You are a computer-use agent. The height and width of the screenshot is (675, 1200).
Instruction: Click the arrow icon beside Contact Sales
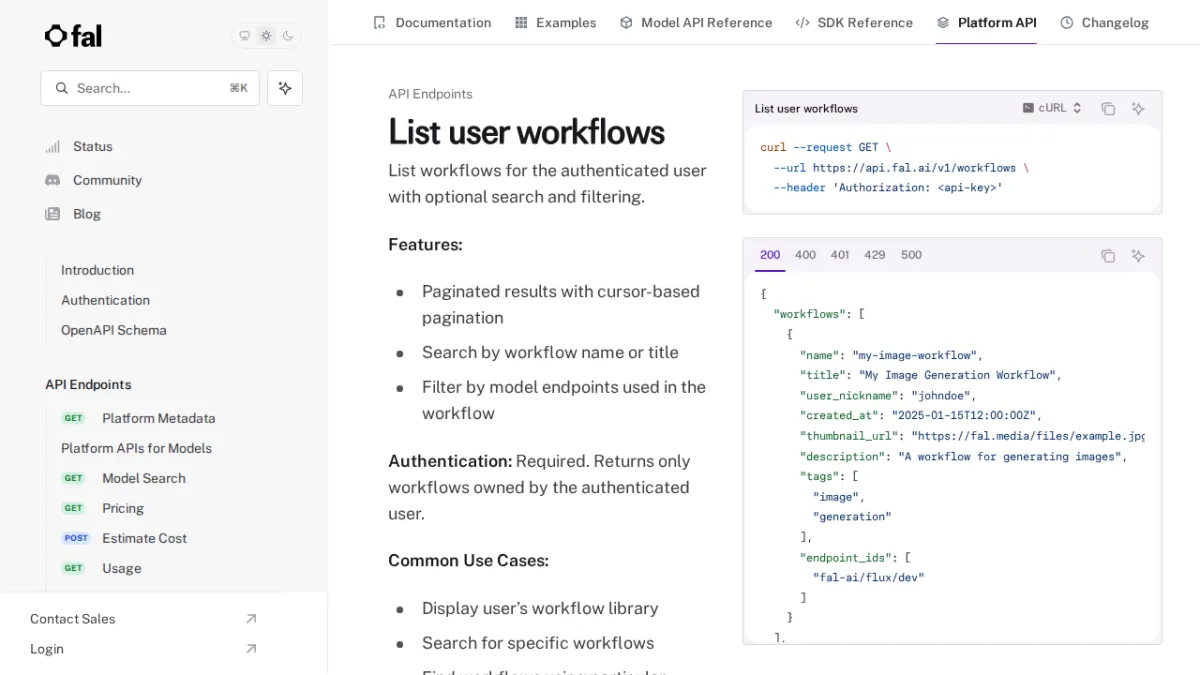251,619
